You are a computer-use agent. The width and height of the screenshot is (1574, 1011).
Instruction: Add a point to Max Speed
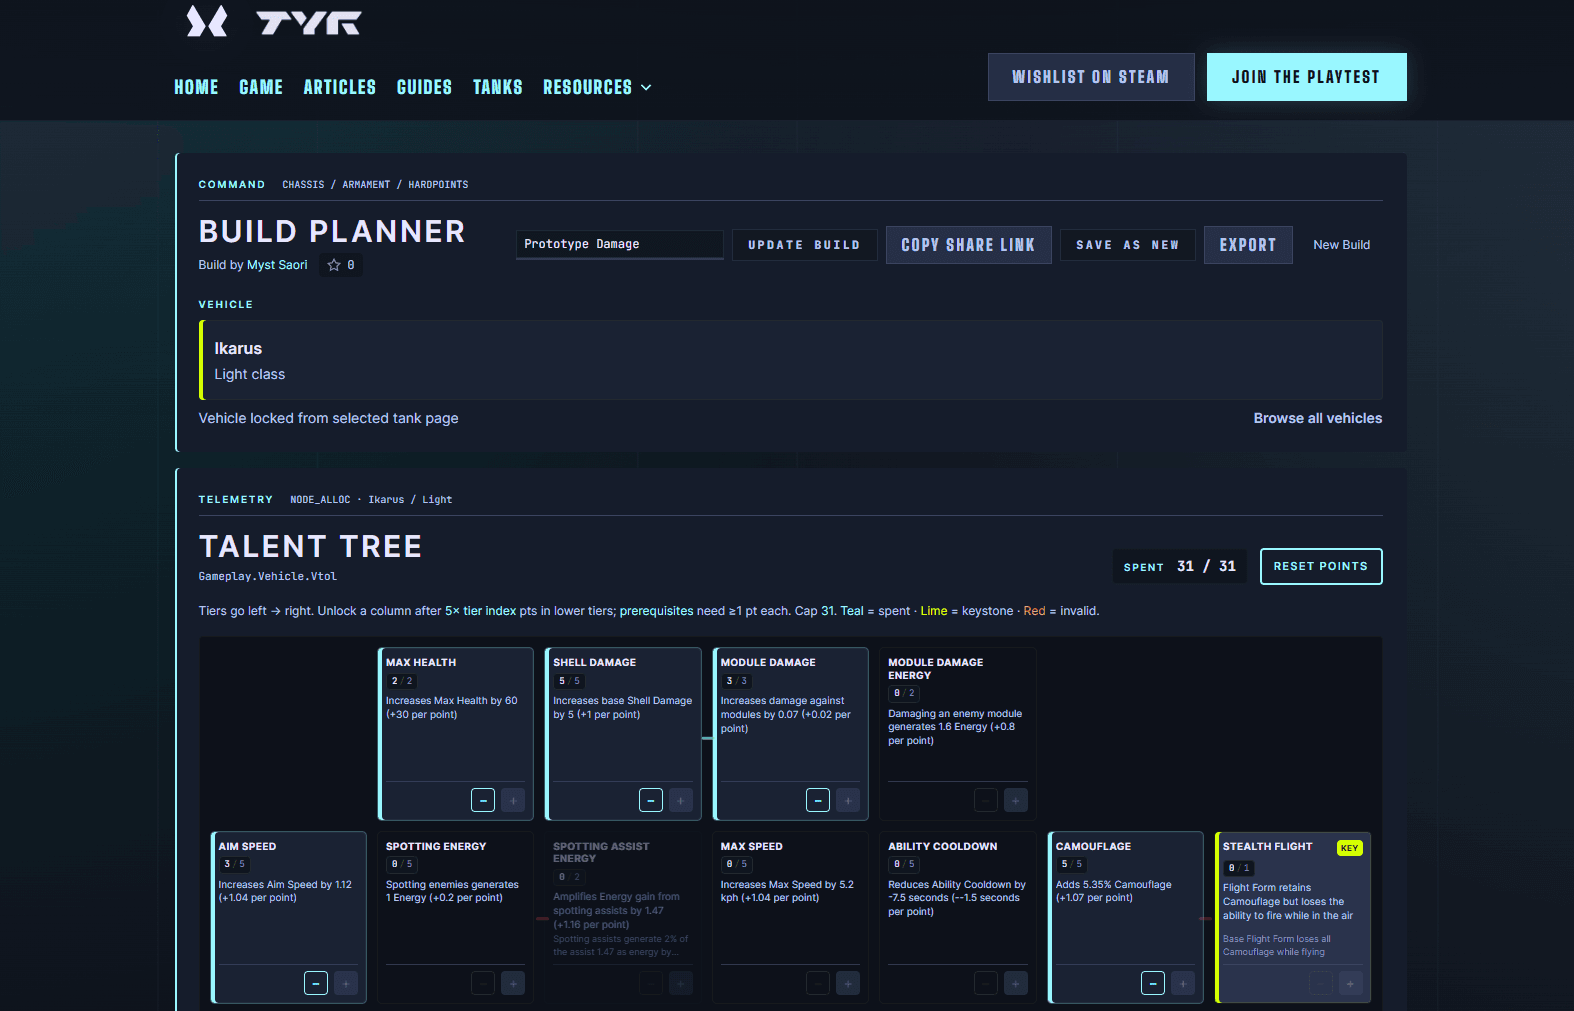(848, 983)
